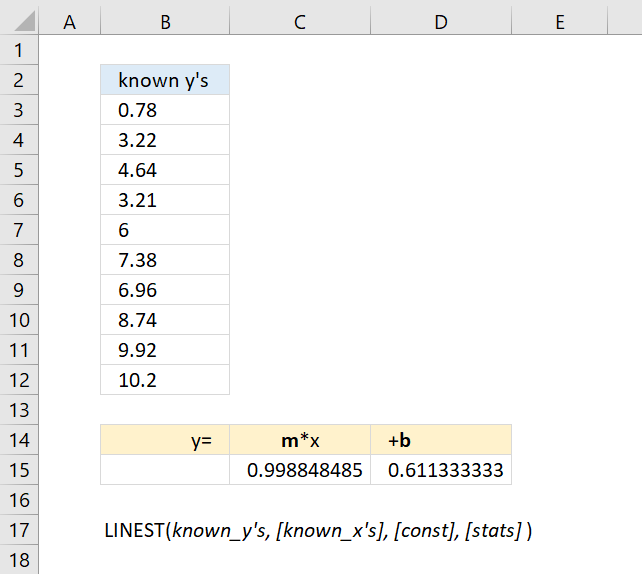Select column C header
Viewport: 642px width, 574px height.
(300, 22)
